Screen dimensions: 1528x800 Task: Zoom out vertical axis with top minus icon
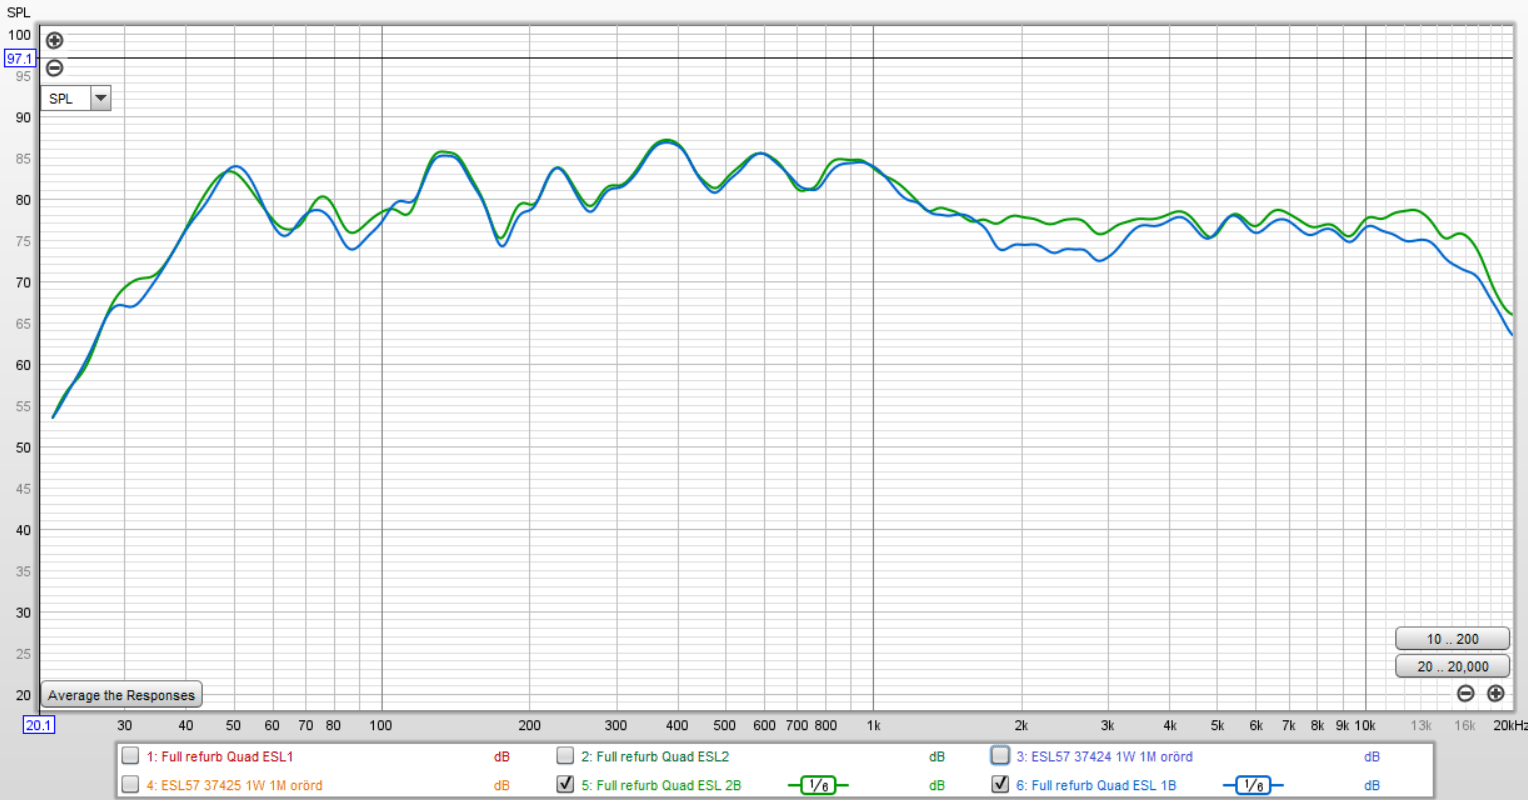pos(55,68)
